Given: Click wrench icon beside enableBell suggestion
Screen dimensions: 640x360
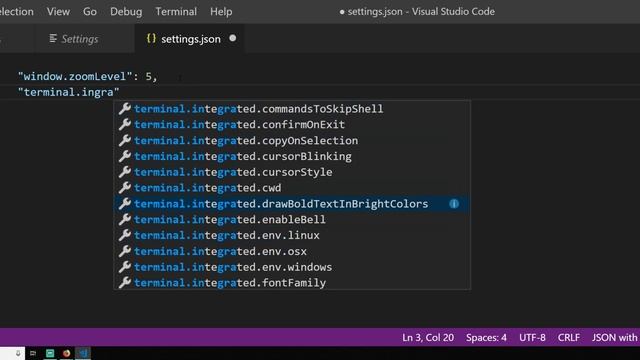Looking at the screenshot, I should tap(124, 219).
